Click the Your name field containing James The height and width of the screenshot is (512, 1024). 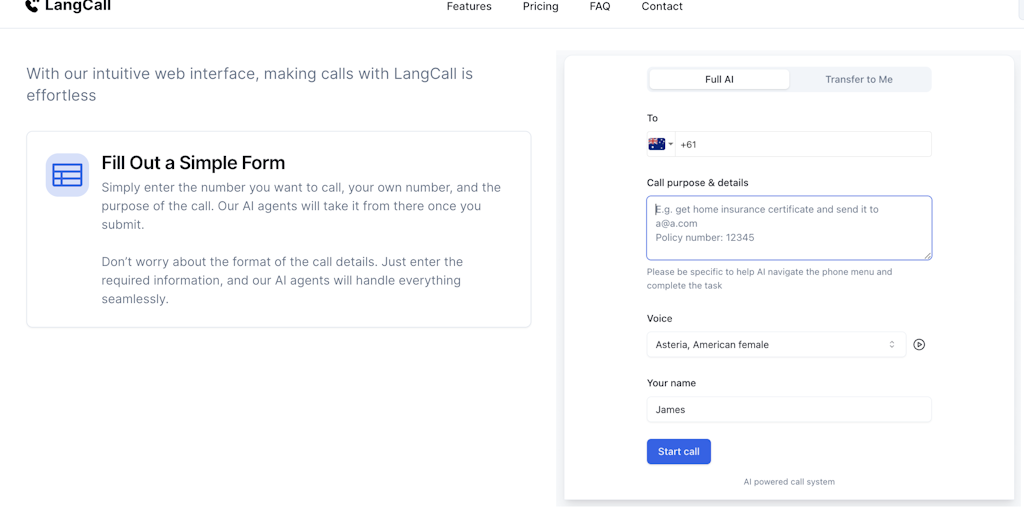(x=789, y=409)
